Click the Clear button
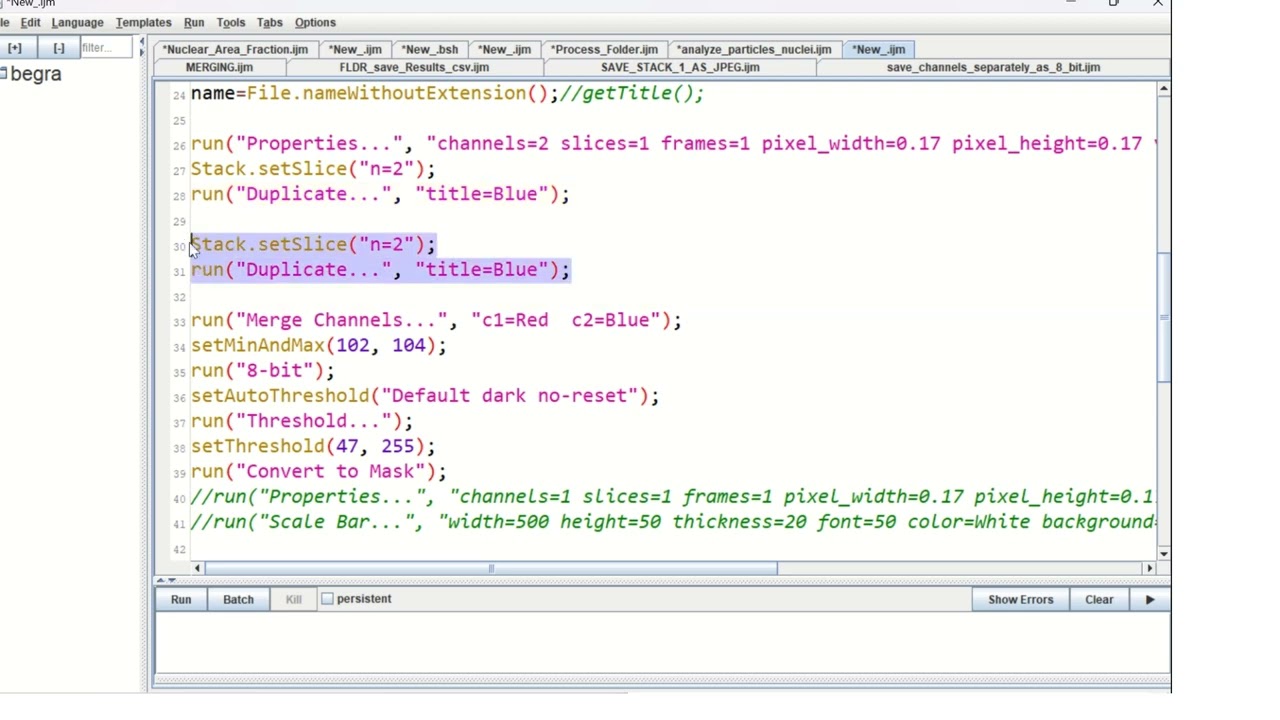Screen dimensions: 1280x720 [x=1100, y=599]
